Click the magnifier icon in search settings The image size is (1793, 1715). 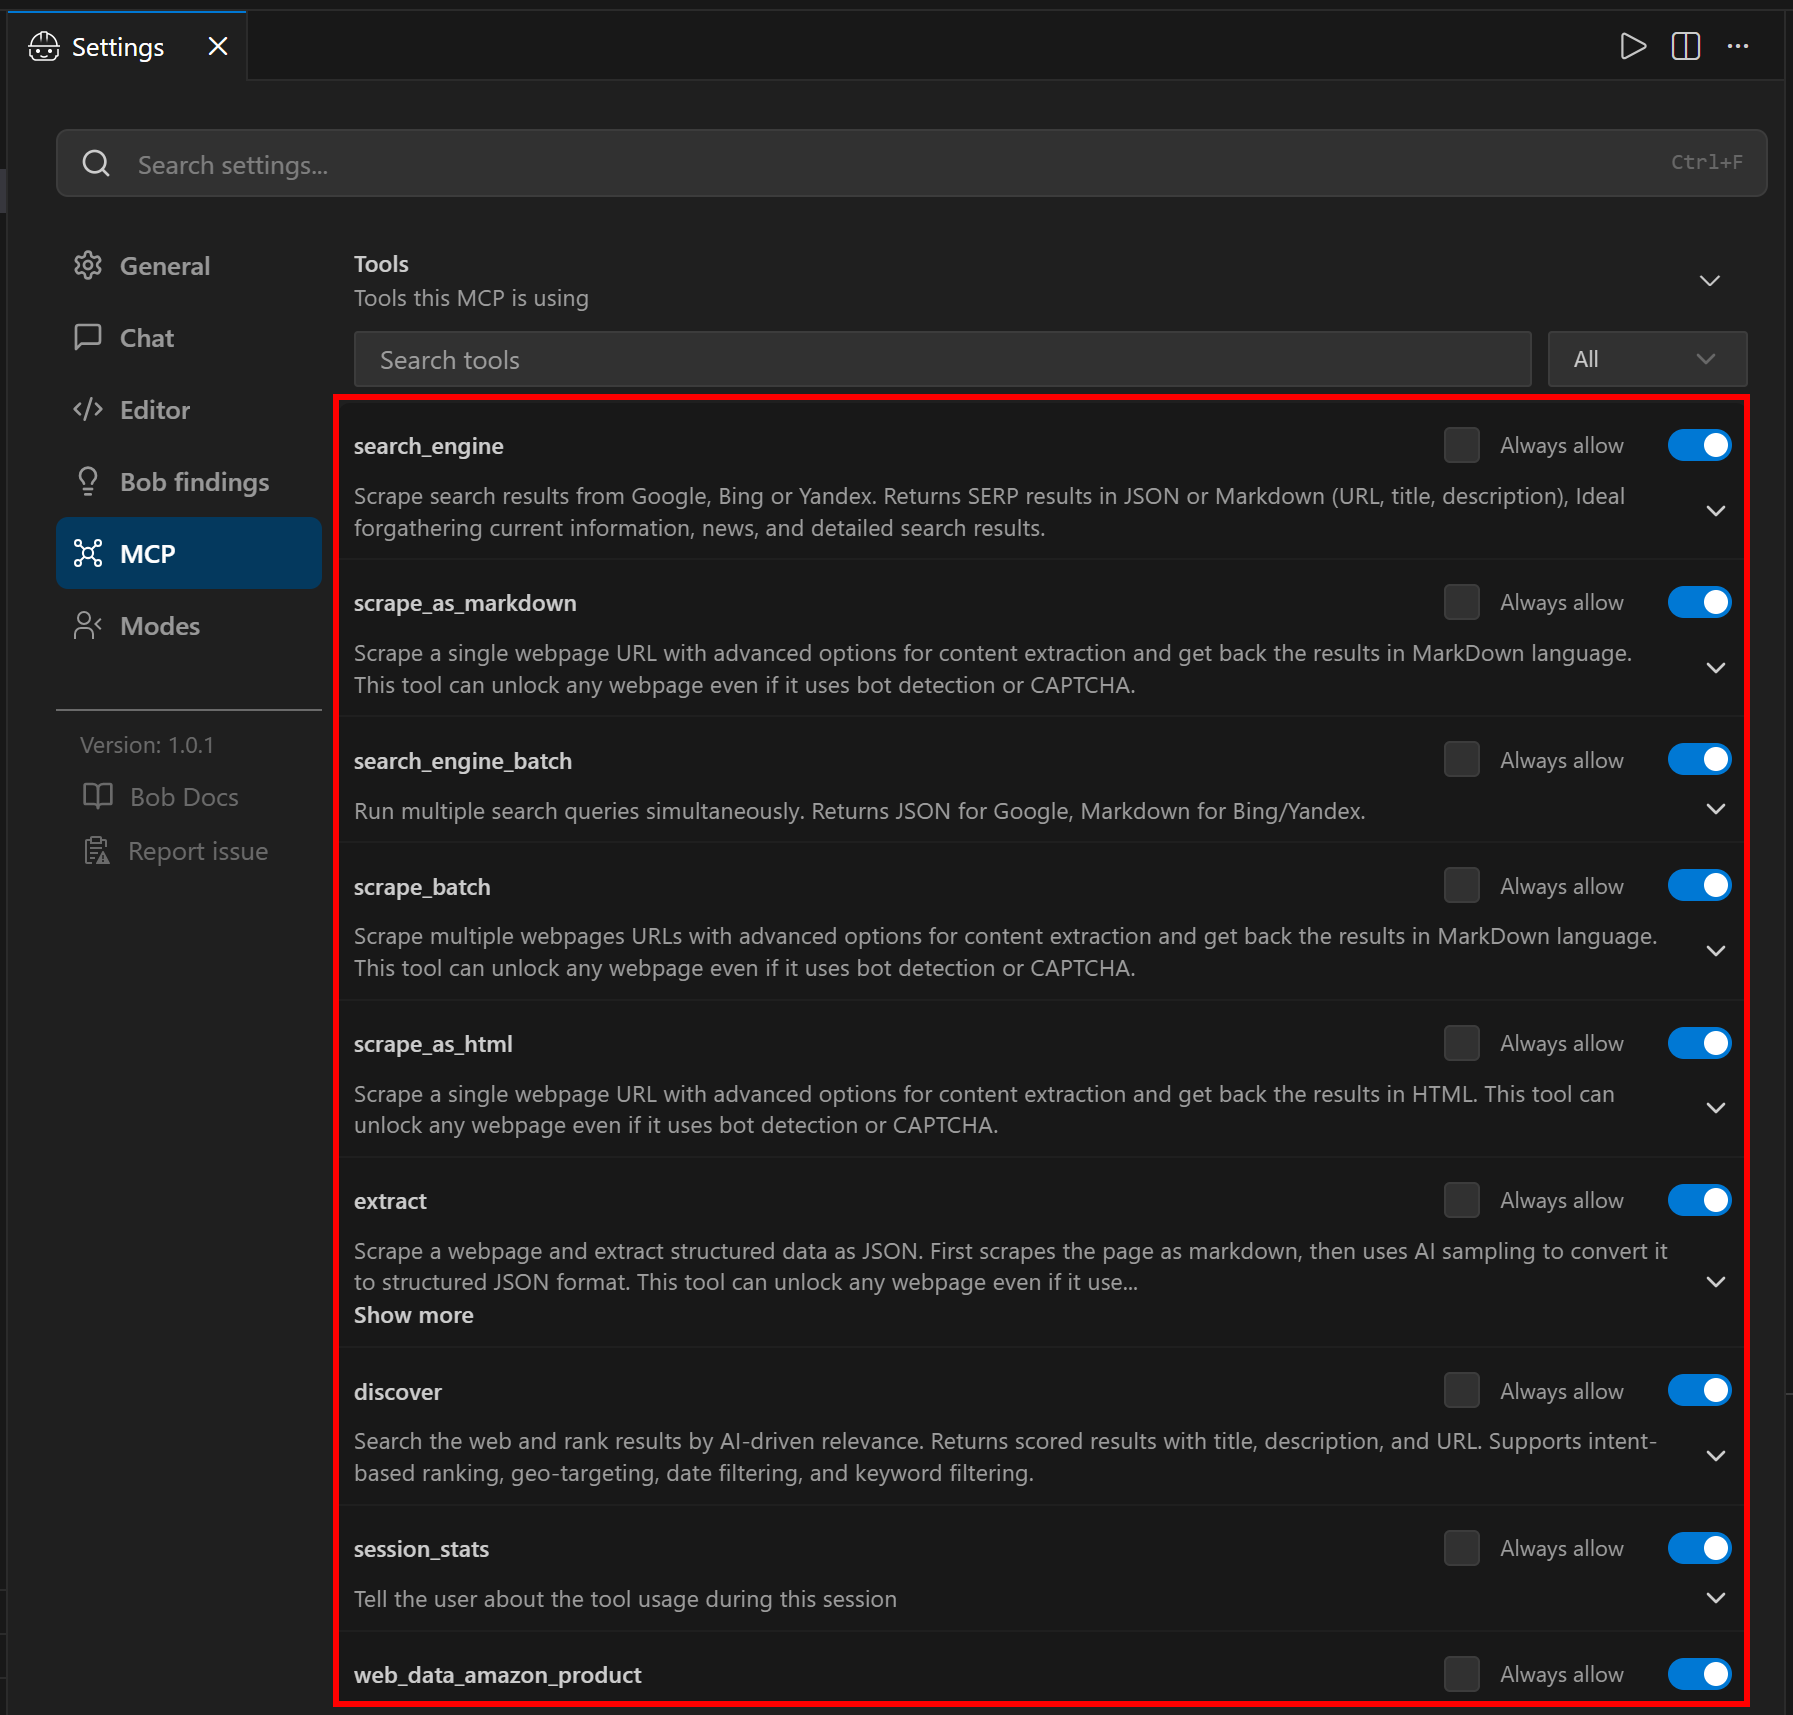point(96,163)
